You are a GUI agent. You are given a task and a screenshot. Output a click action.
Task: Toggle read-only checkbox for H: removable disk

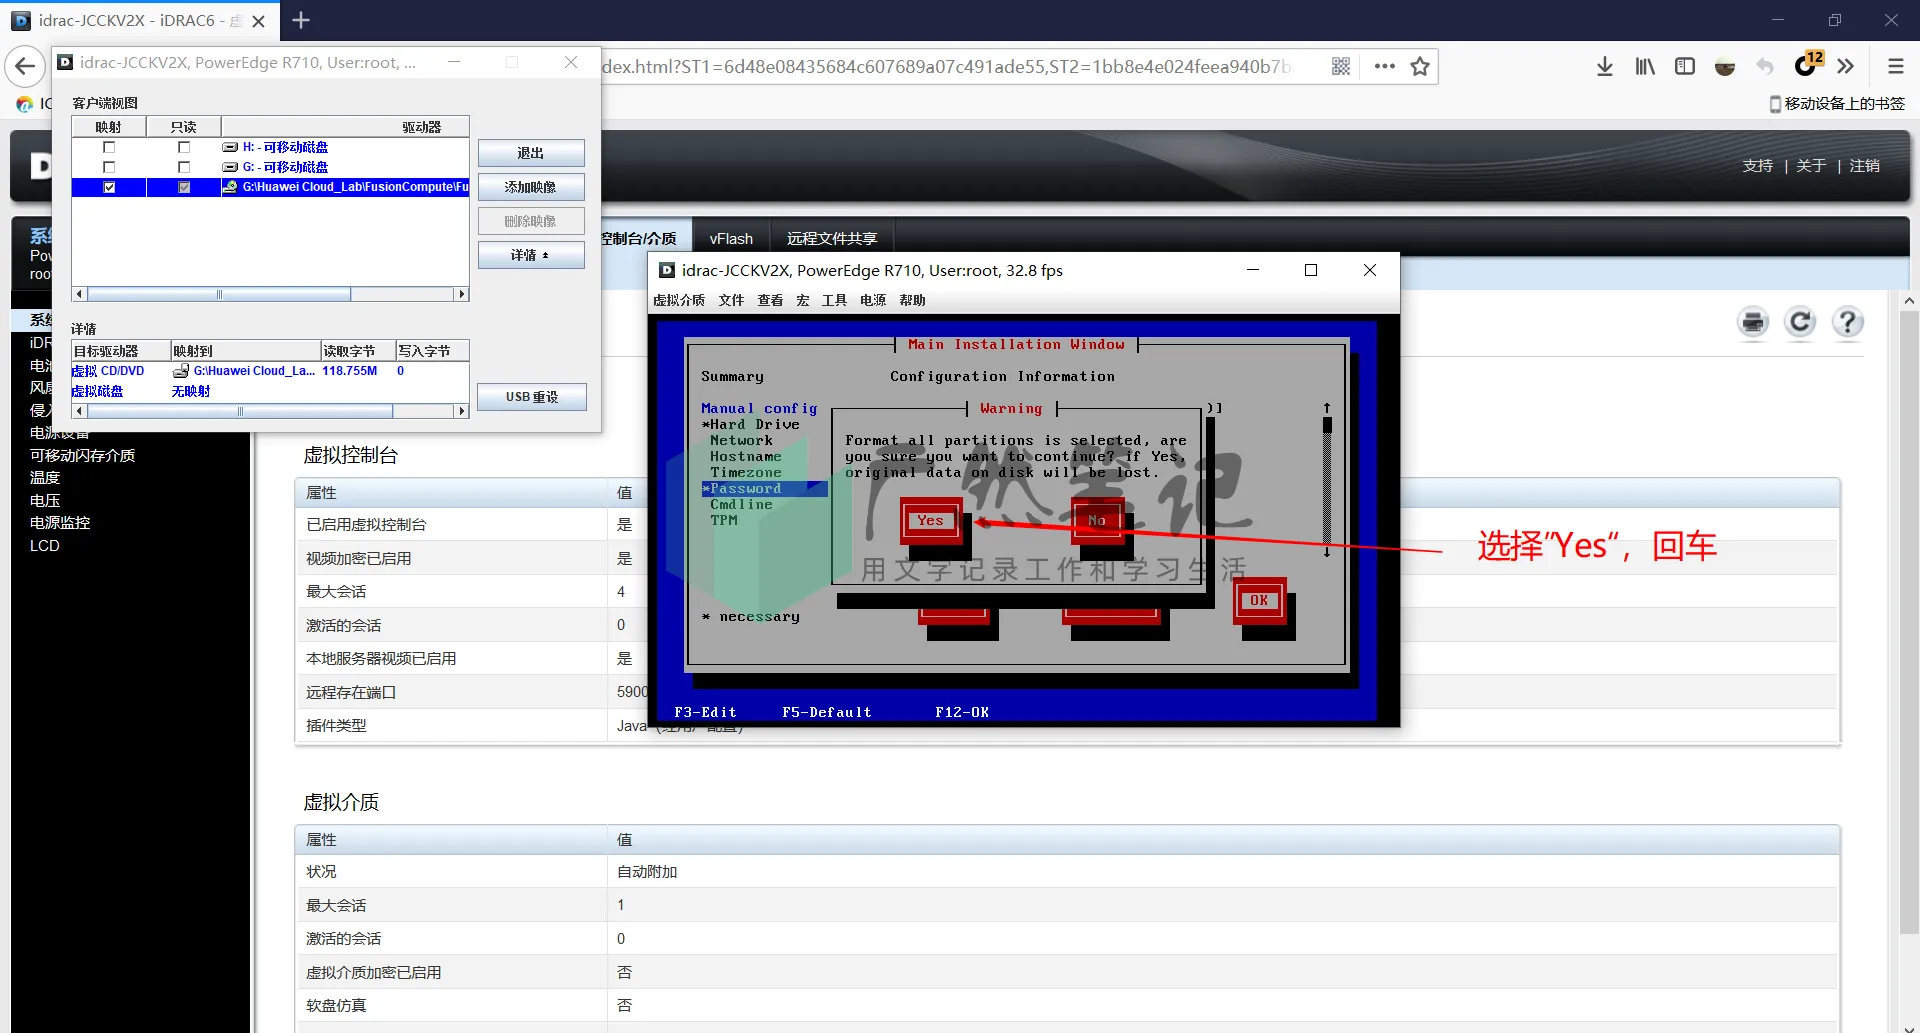tap(184, 147)
